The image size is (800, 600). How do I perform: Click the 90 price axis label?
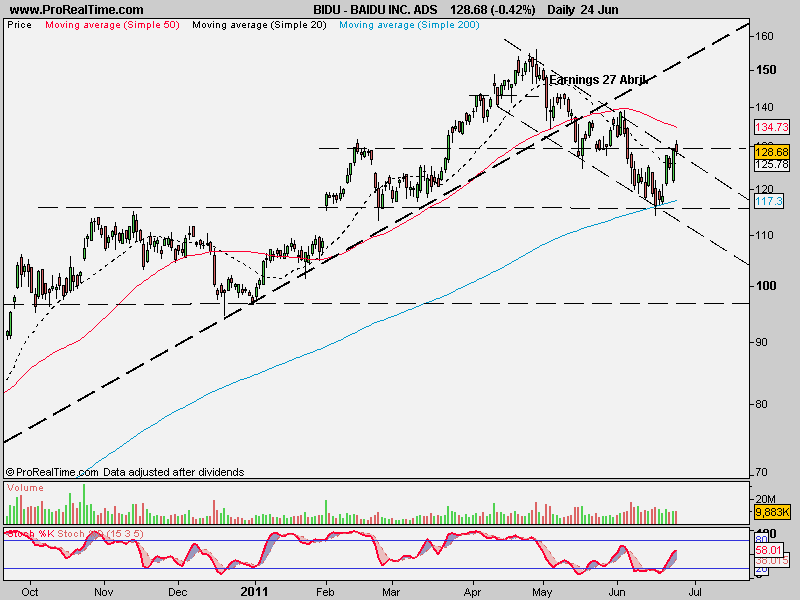pos(761,342)
